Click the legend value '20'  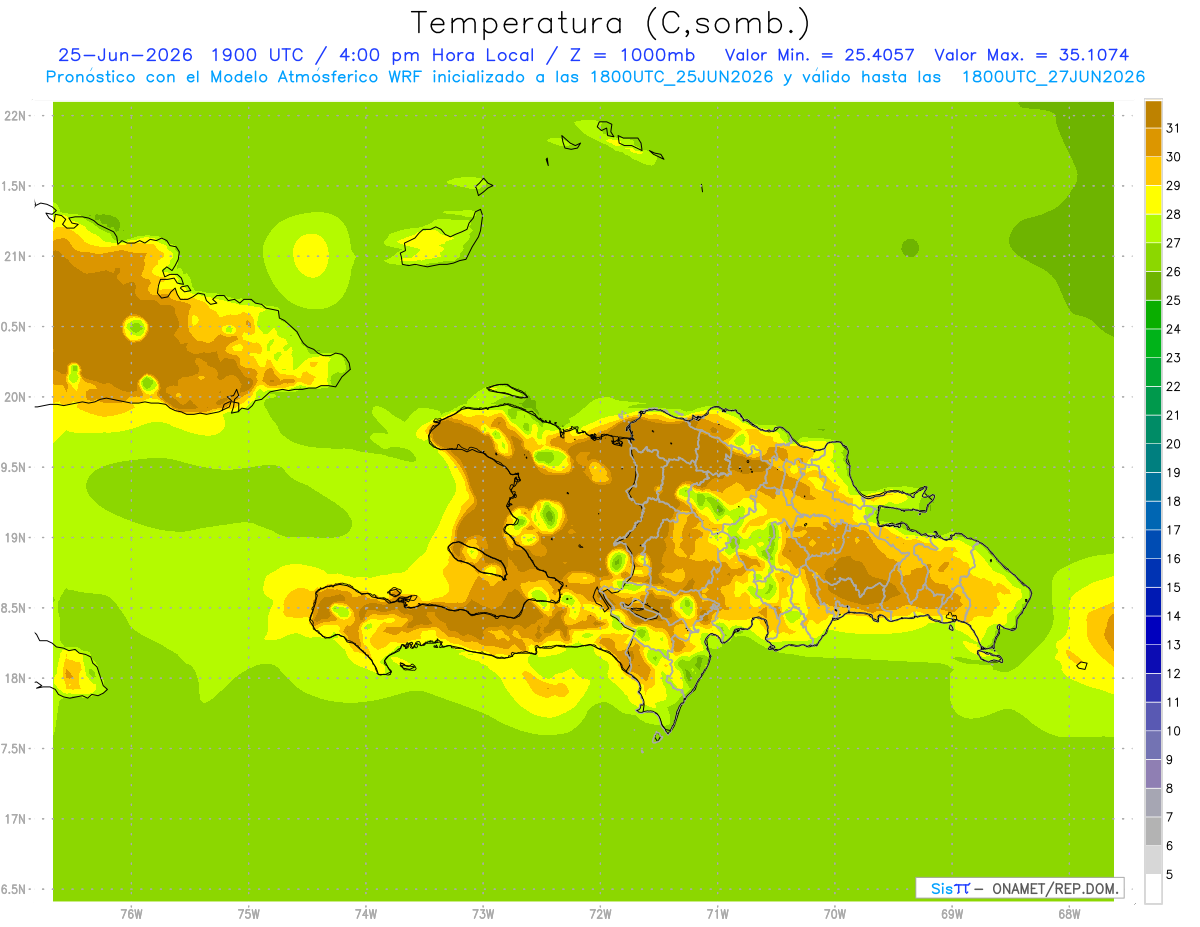click(1173, 444)
